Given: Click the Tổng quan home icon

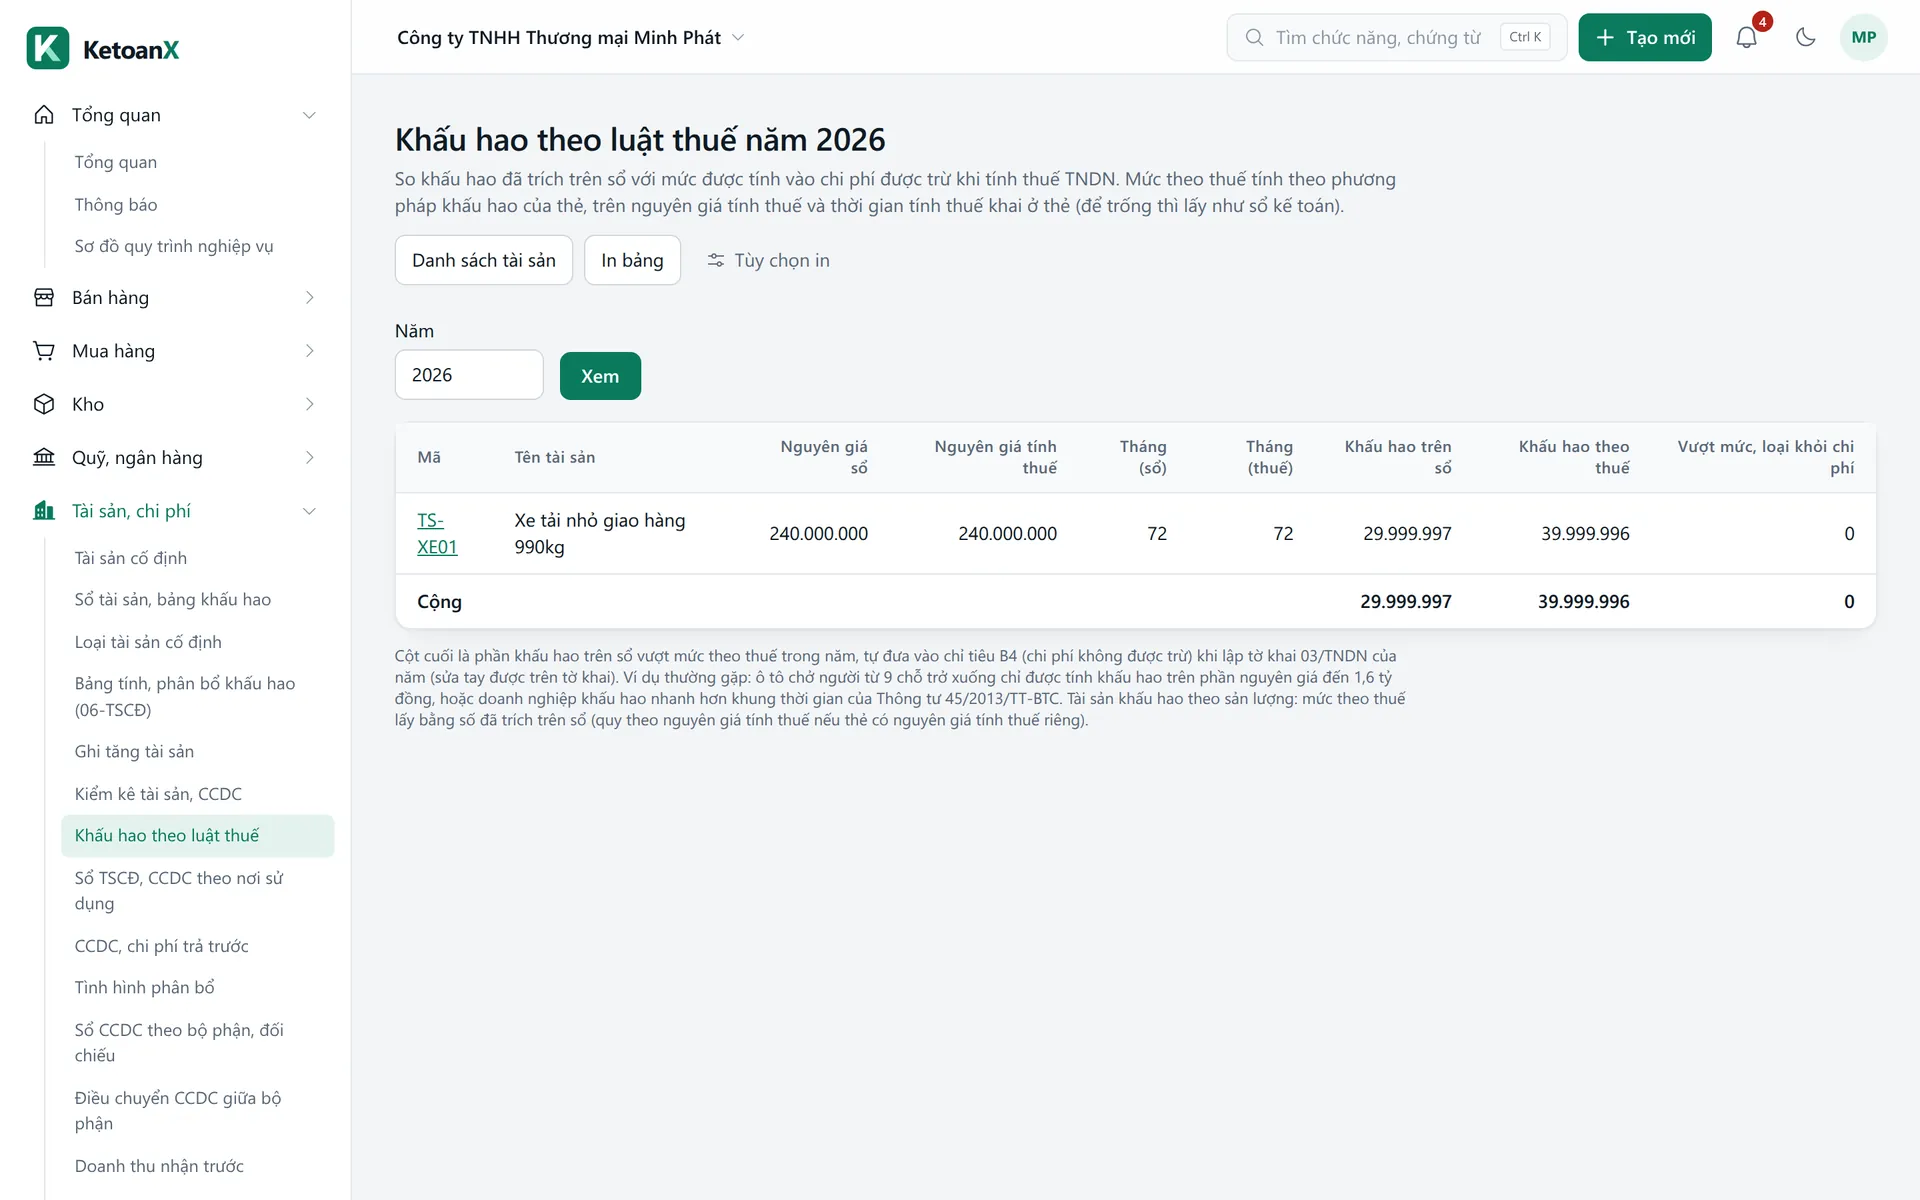Looking at the screenshot, I should click(x=44, y=115).
